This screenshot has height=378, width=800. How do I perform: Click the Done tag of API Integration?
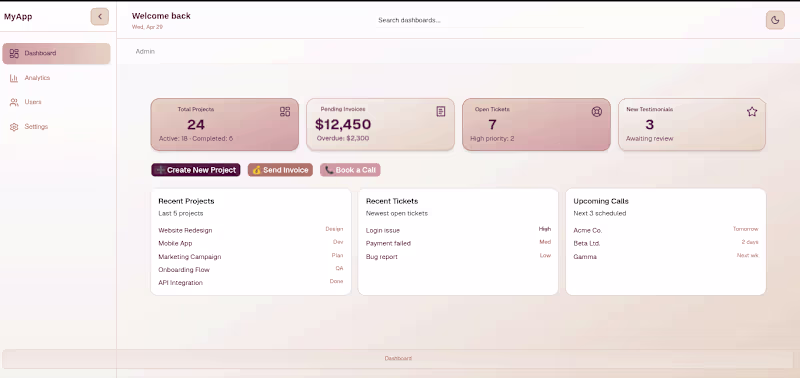click(x=336, y=281)
